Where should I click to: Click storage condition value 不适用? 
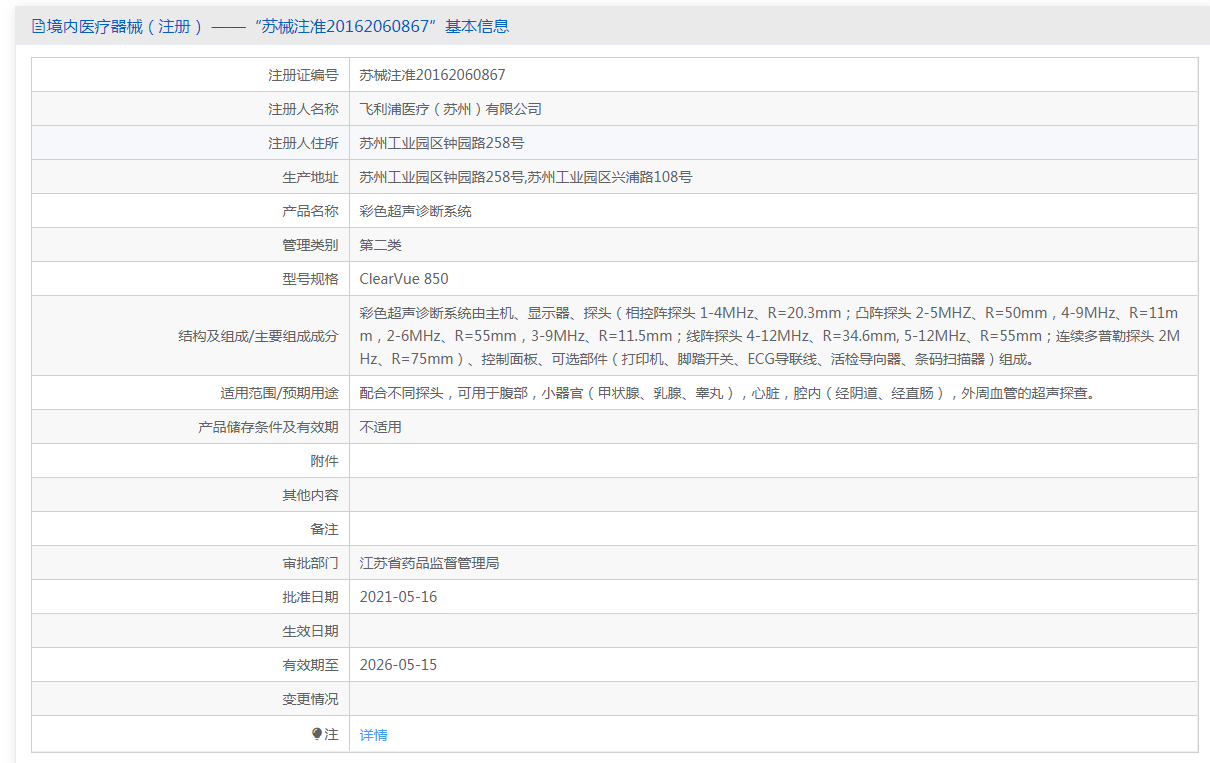point(380,427)
